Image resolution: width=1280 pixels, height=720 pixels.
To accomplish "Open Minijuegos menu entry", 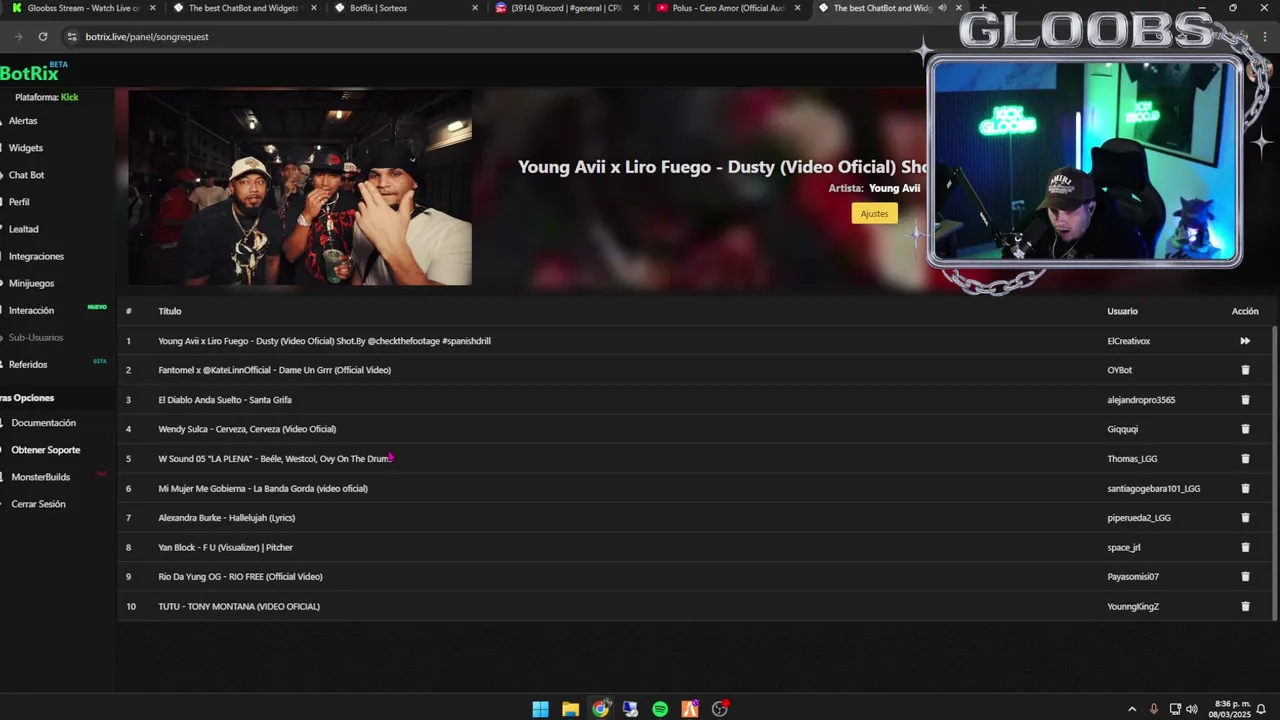I will [x=31, y=284].
